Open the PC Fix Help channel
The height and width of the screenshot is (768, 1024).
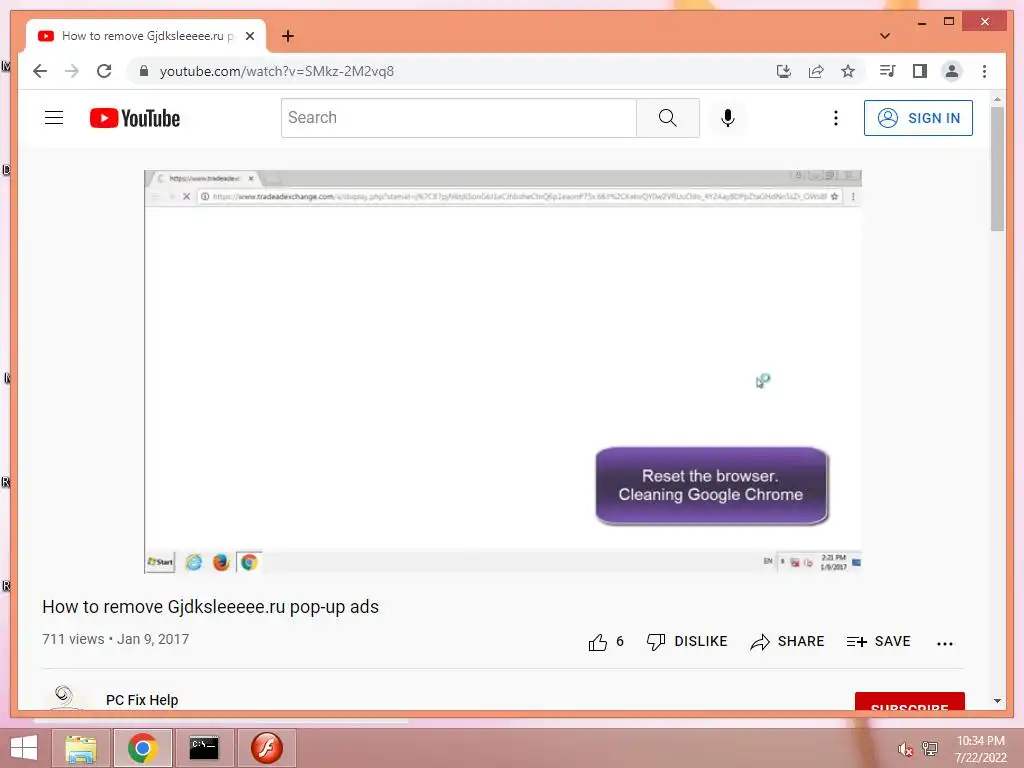coord(142,699)
